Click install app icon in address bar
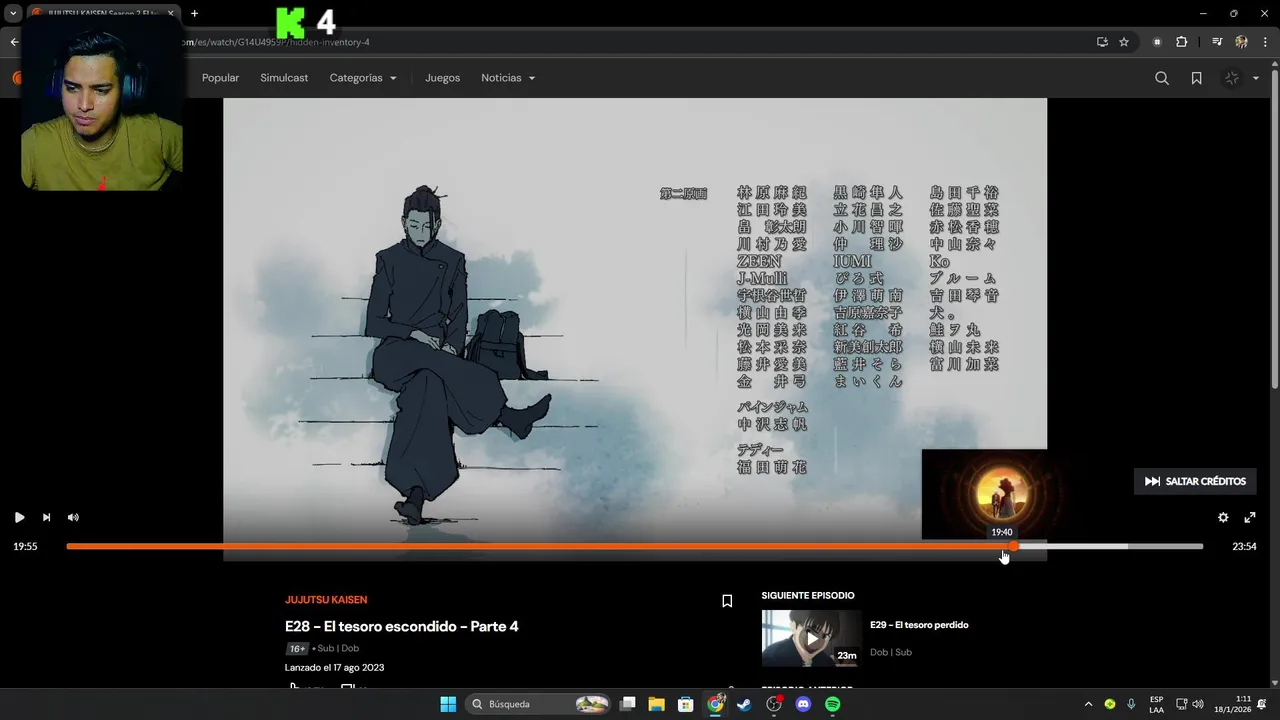This screenshot has width=1280, height=720. pyautogui.click(x=1102, y=42)
